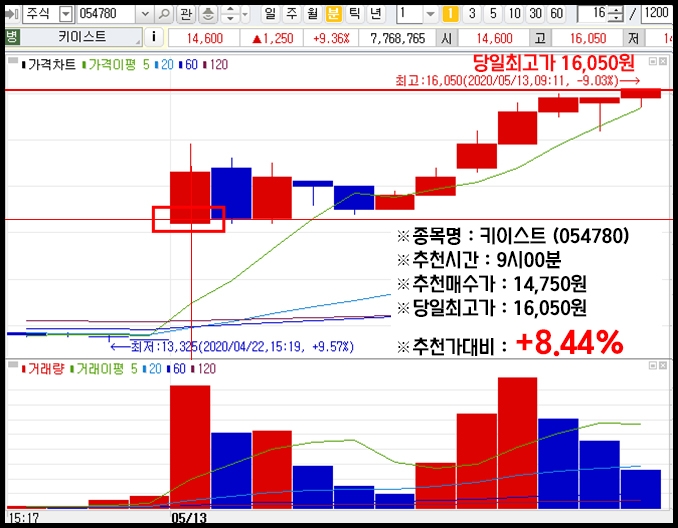Open the small dropdown after the arrow stepper

click(x=245, y=14)
